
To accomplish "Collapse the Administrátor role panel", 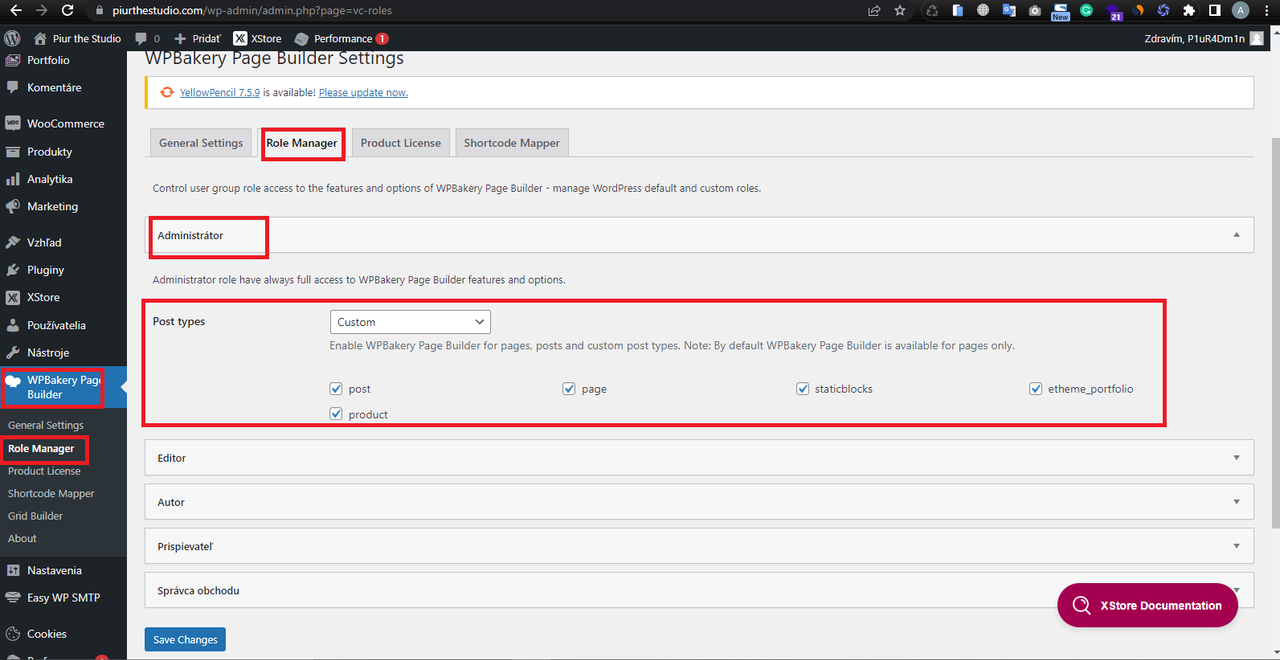I will tap(699, 235).
